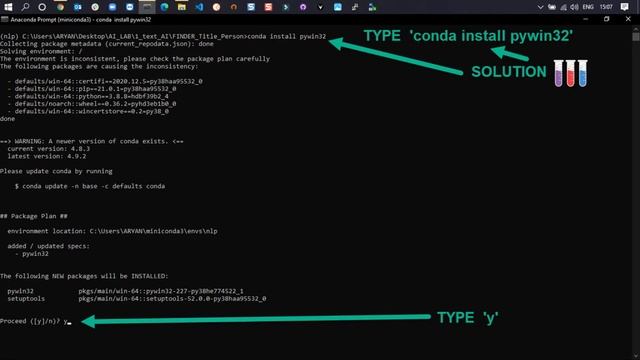Click the '- pywin32' spec entry
The width and height of the screenshot is (640, 360).
[x=31, y=253]
